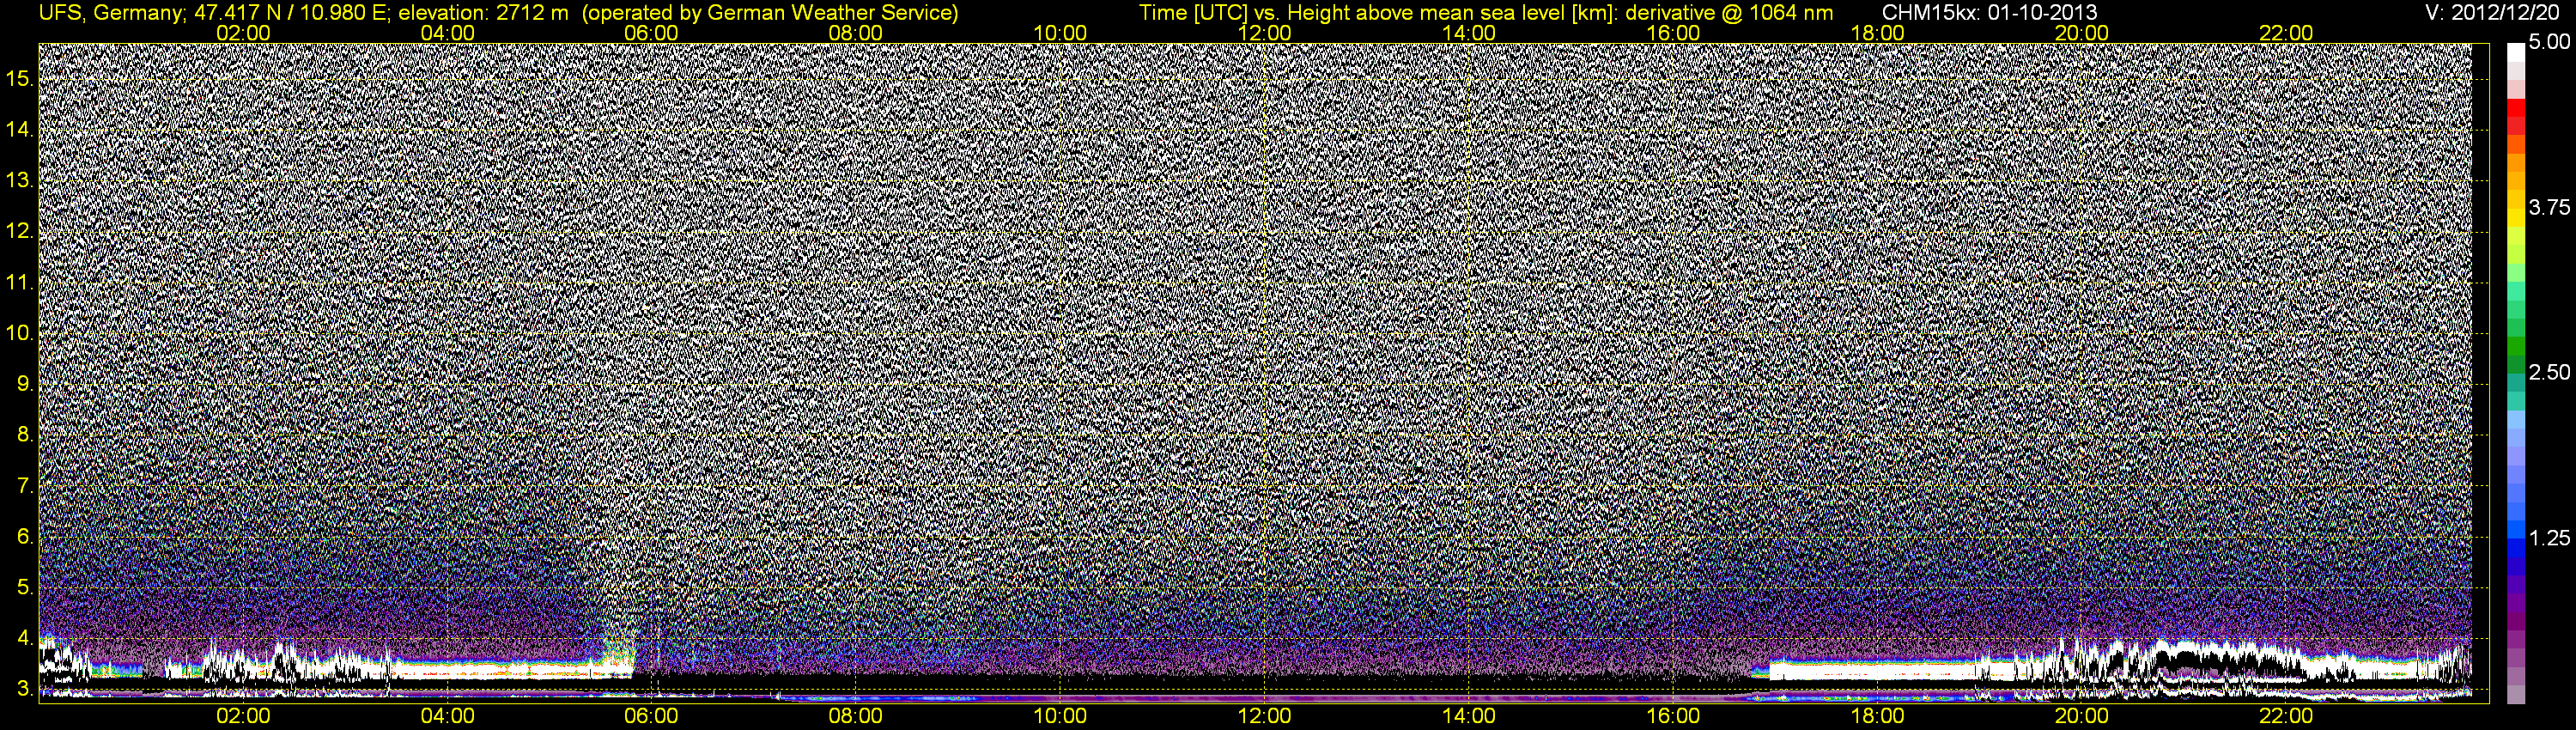The image size is (2576, 730).
Task: Click top time axis label 12:00
Action: 1264,33
